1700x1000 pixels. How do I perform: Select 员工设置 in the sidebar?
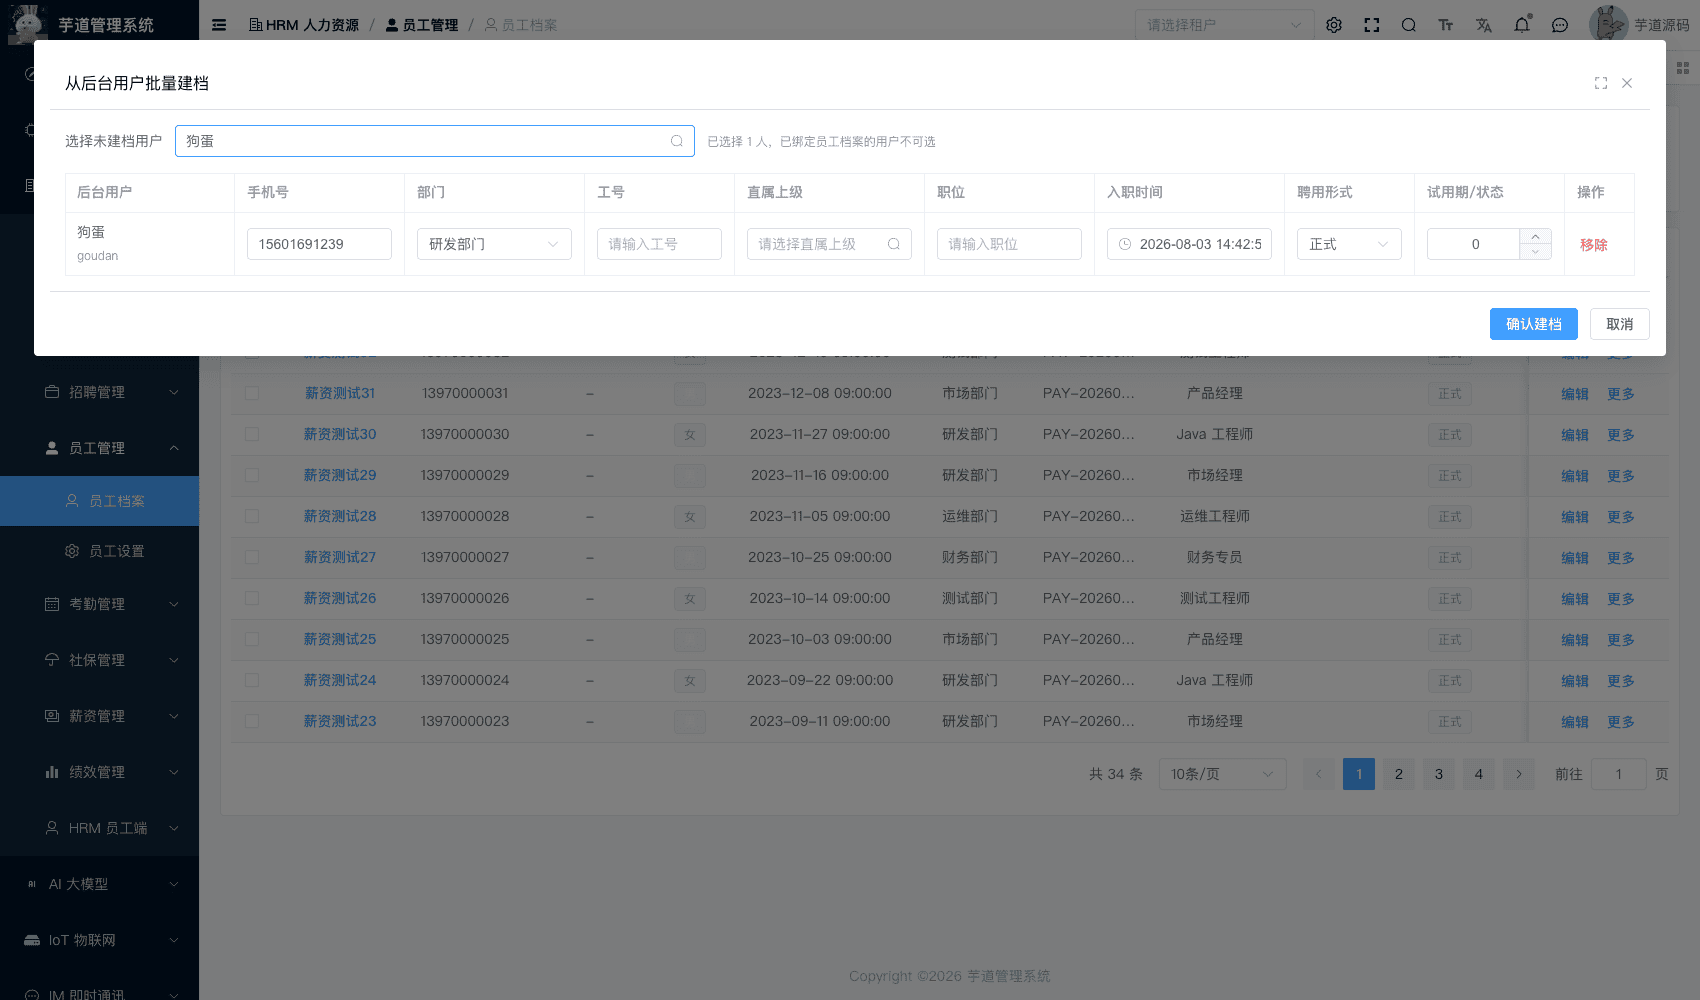(x=100, y=551)
